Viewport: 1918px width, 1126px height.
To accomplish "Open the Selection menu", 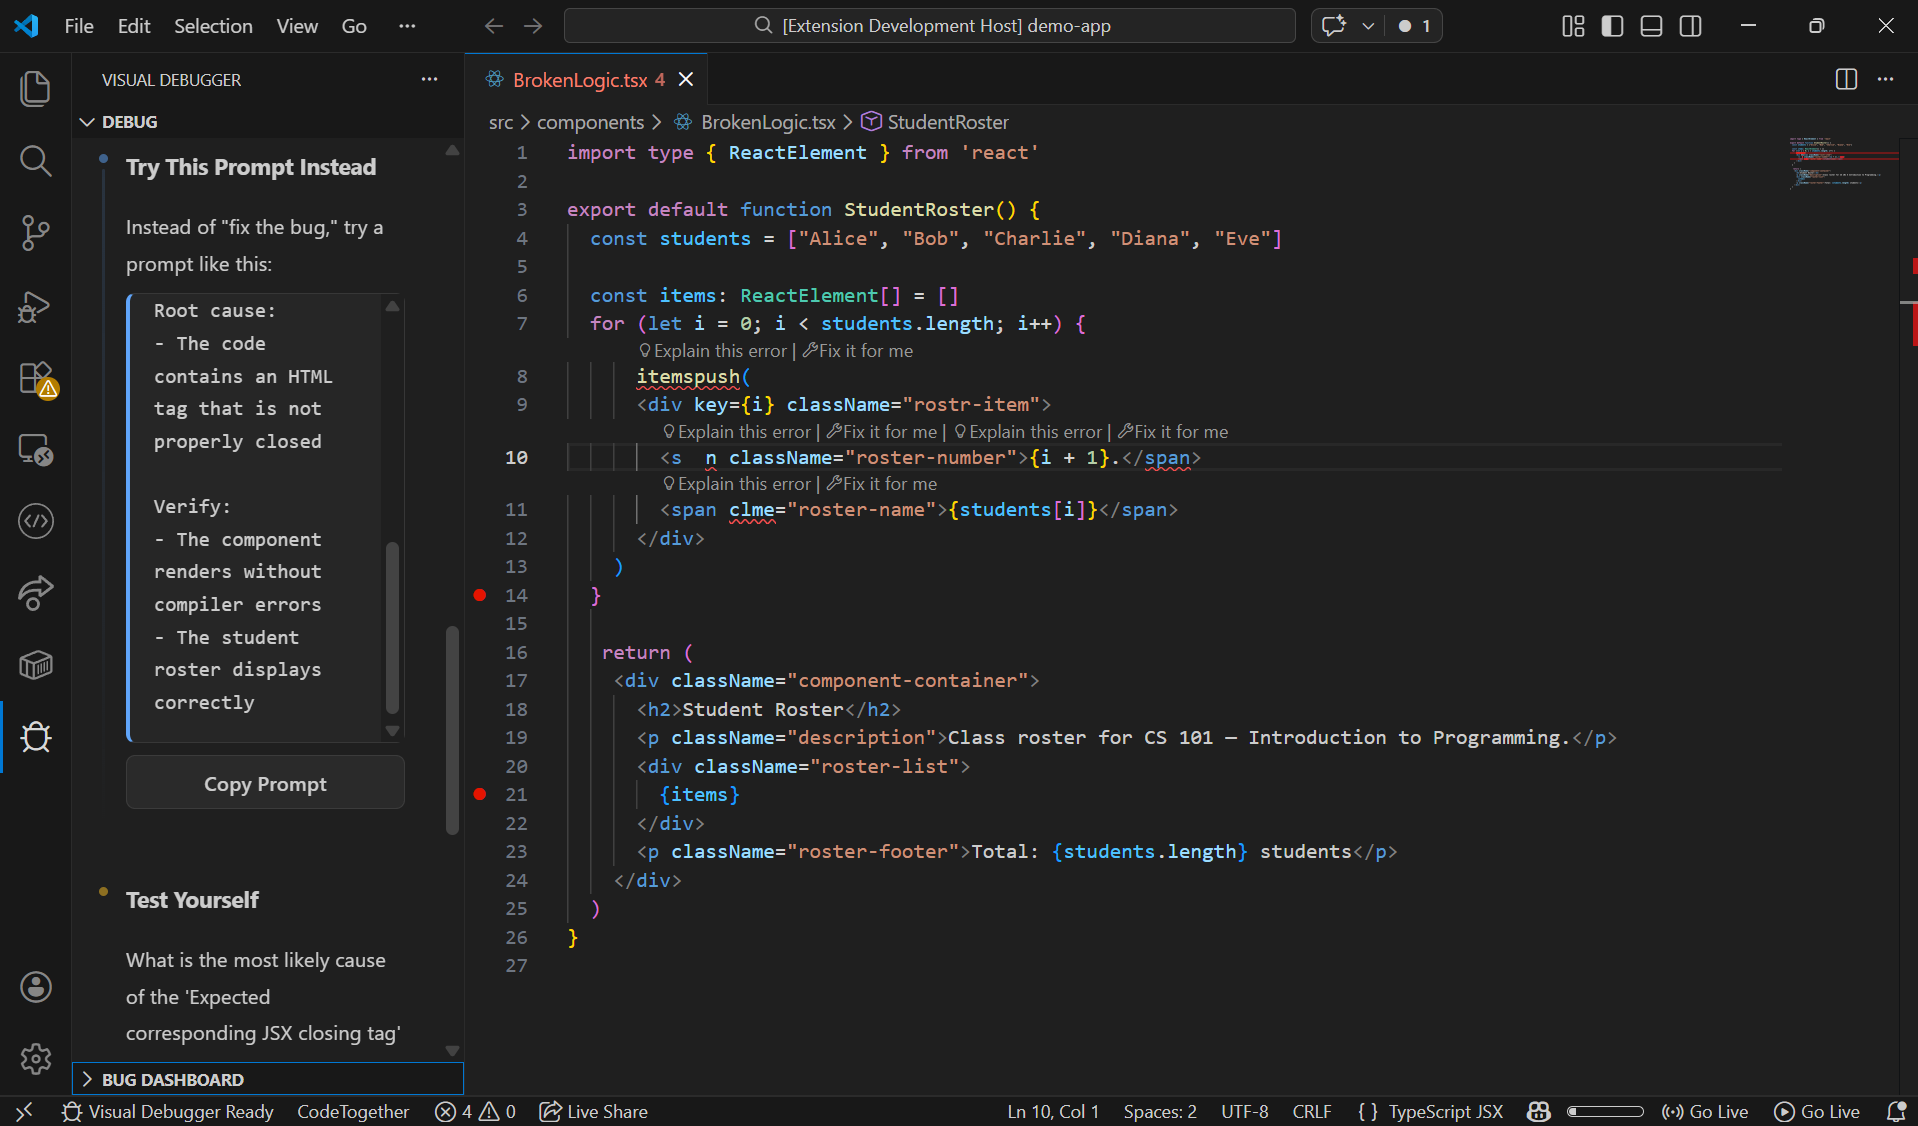I will point(213,26).
